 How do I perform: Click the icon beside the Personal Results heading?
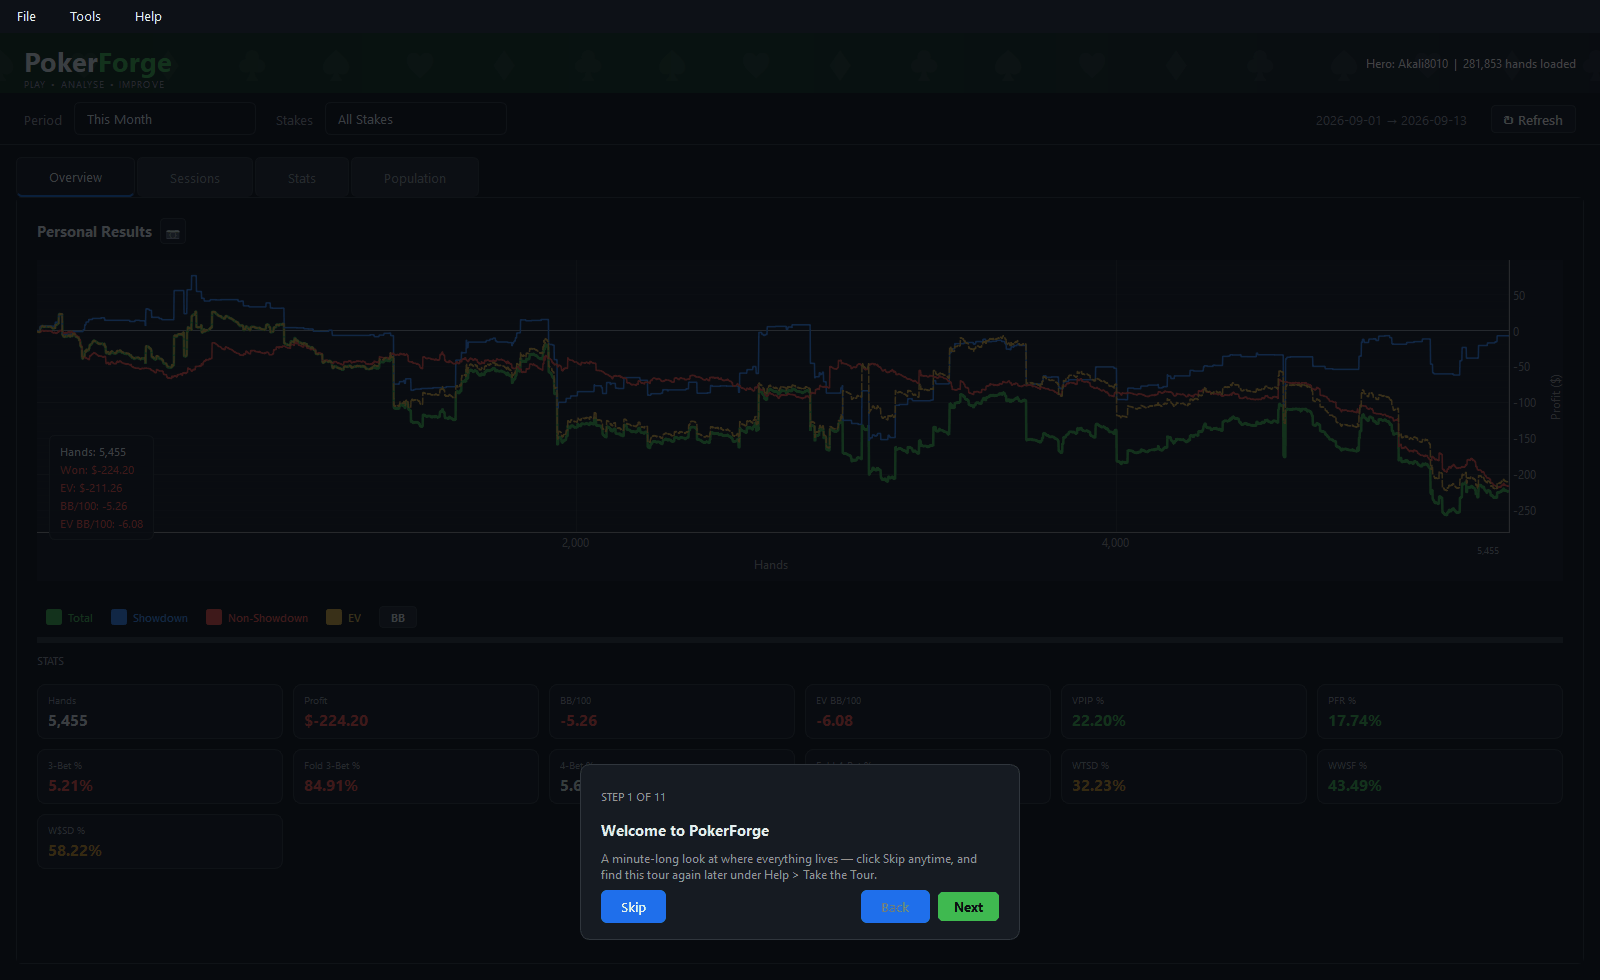tap(173, 232)
